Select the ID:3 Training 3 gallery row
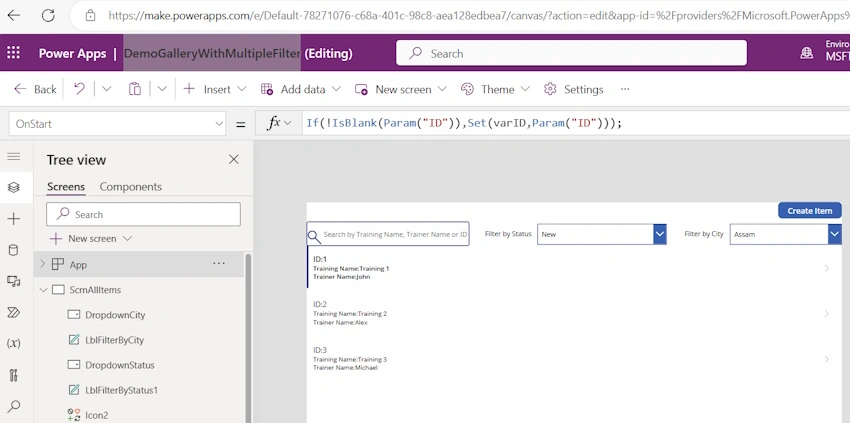The height and width of the screenshot is (423, 850). pos(574,359)
